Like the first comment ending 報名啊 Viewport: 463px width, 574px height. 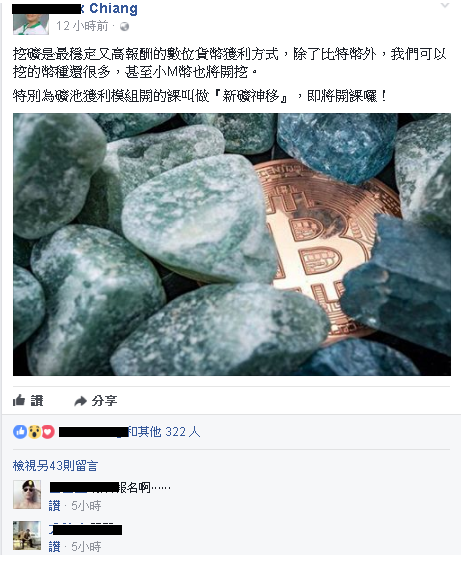tap(54, 506)
